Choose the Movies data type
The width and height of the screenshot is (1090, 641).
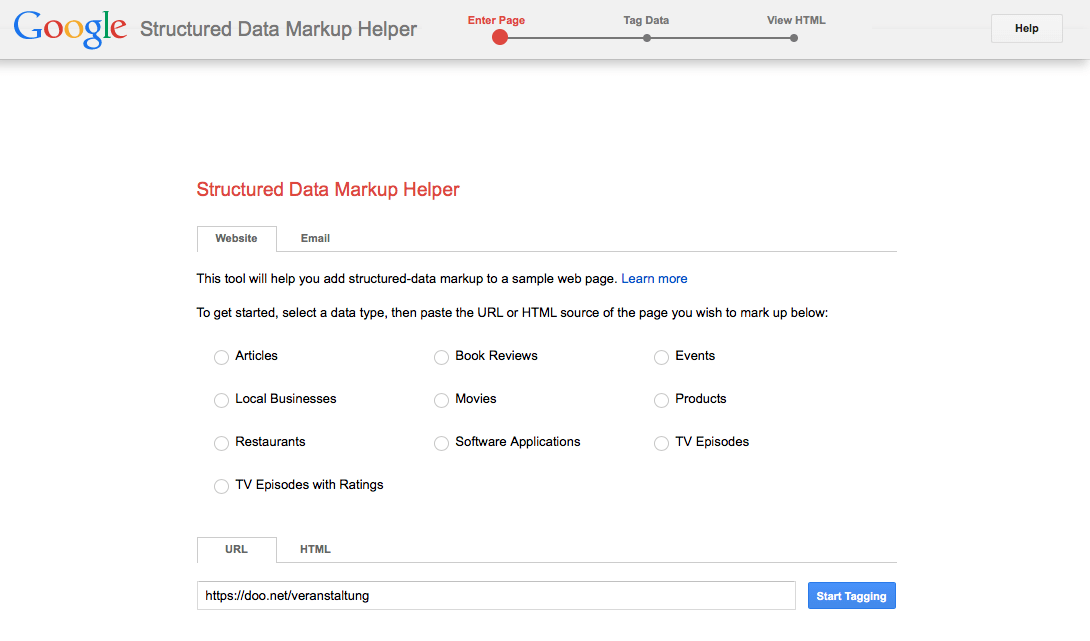click(x=441, y=400)
